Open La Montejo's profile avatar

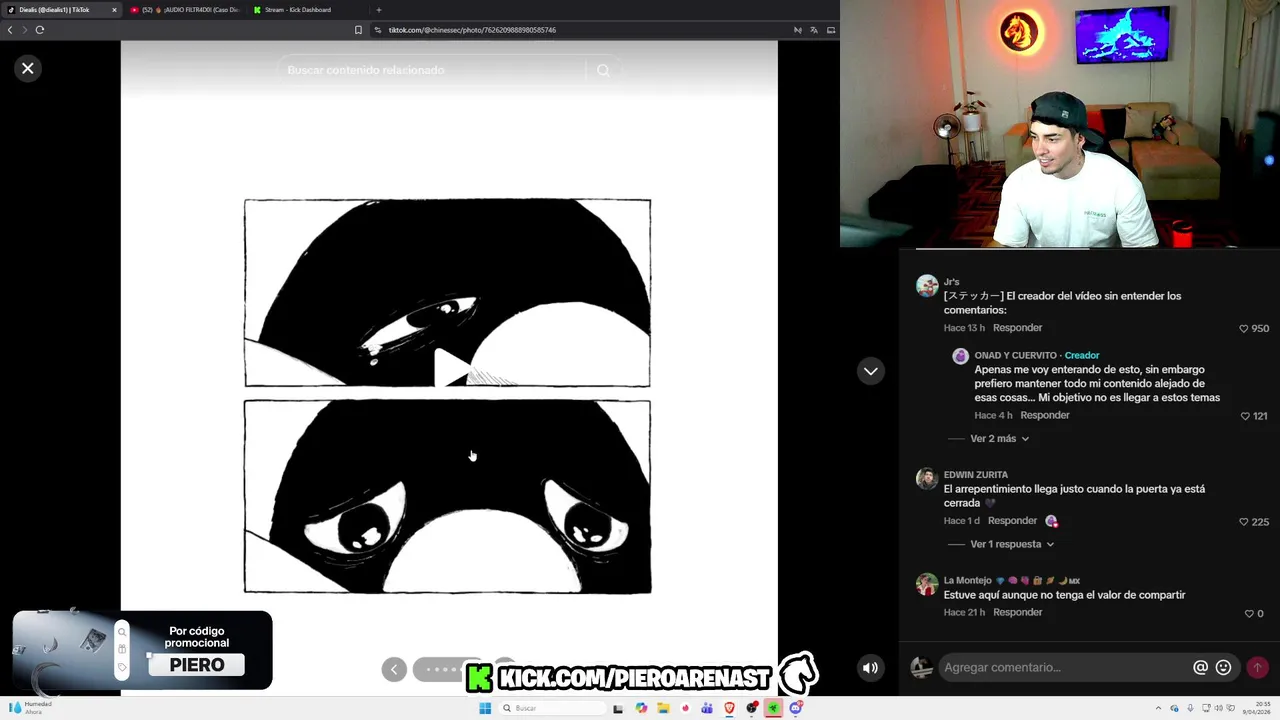(927, 584)
